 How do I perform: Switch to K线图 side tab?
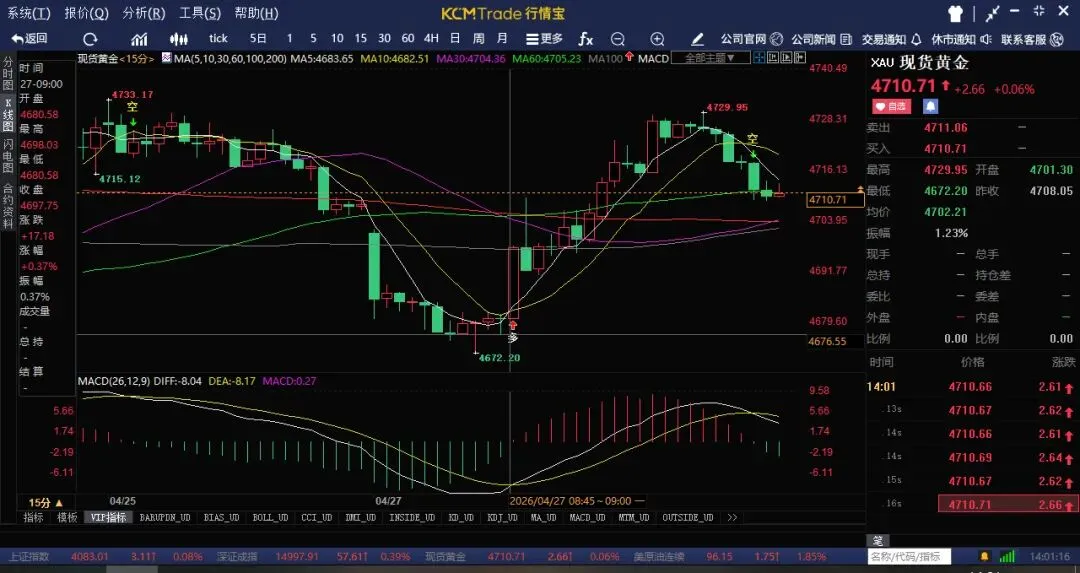point(8,115)
